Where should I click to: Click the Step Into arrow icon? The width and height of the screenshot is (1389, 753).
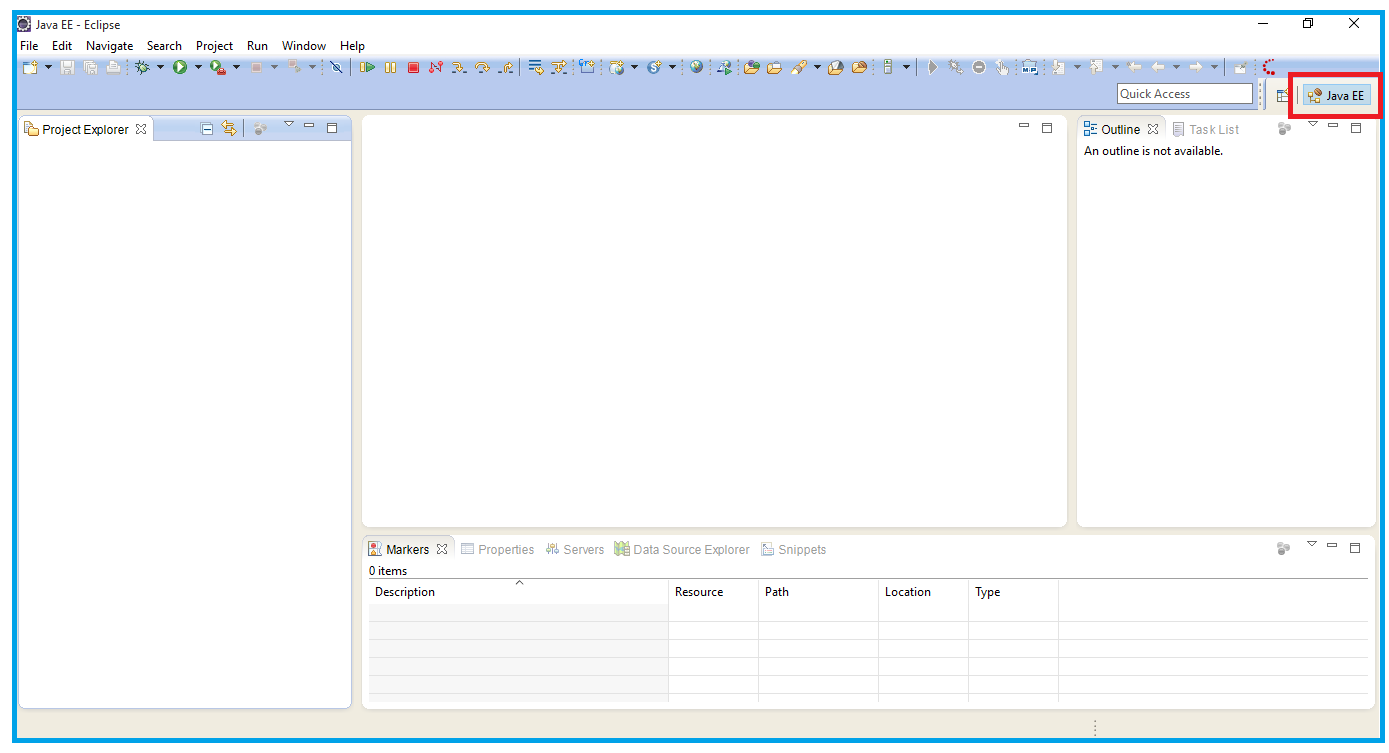458,67
